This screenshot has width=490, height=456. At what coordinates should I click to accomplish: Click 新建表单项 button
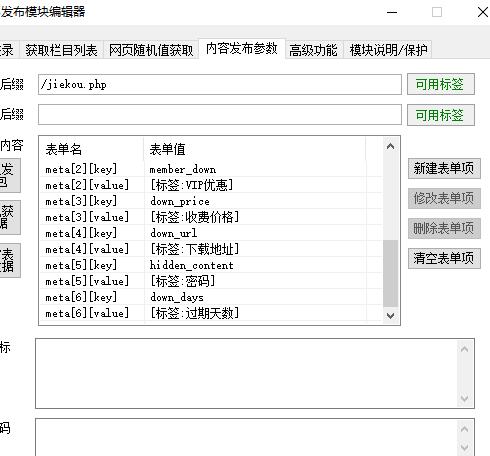point(444,168)
